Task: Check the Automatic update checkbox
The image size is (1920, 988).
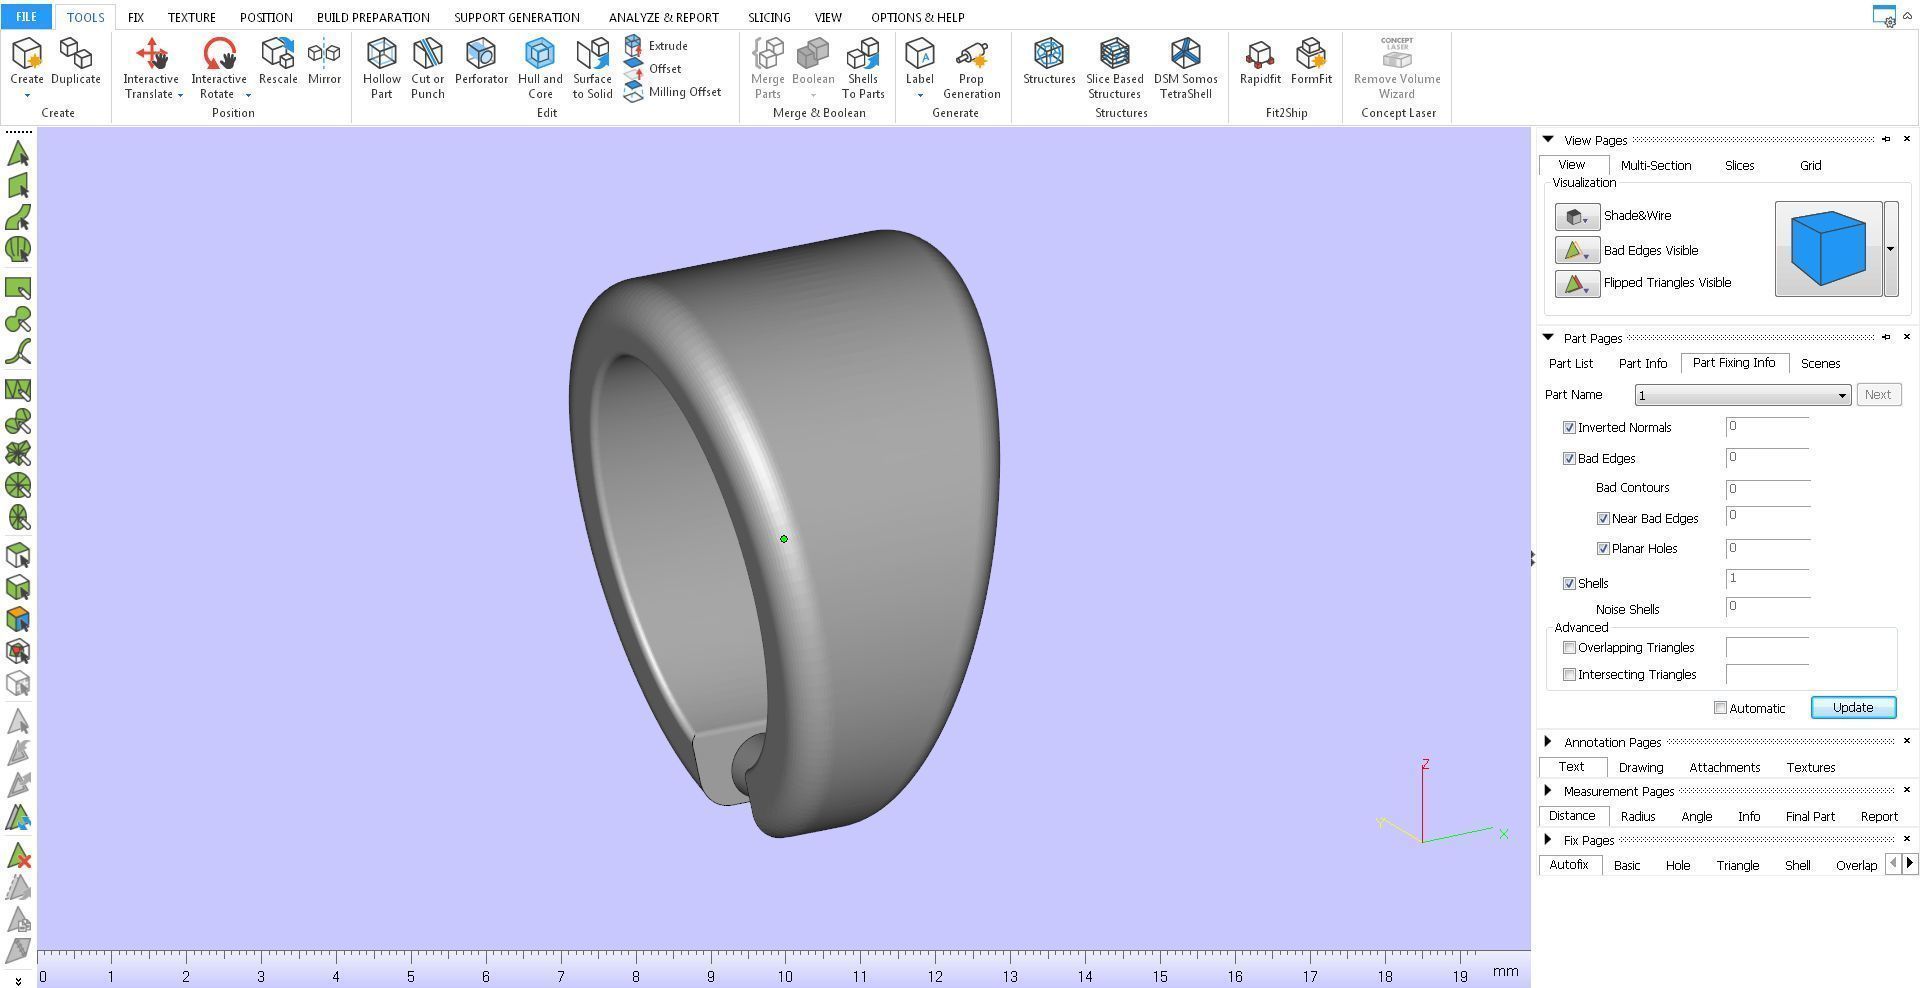Action: (1720, 708)
